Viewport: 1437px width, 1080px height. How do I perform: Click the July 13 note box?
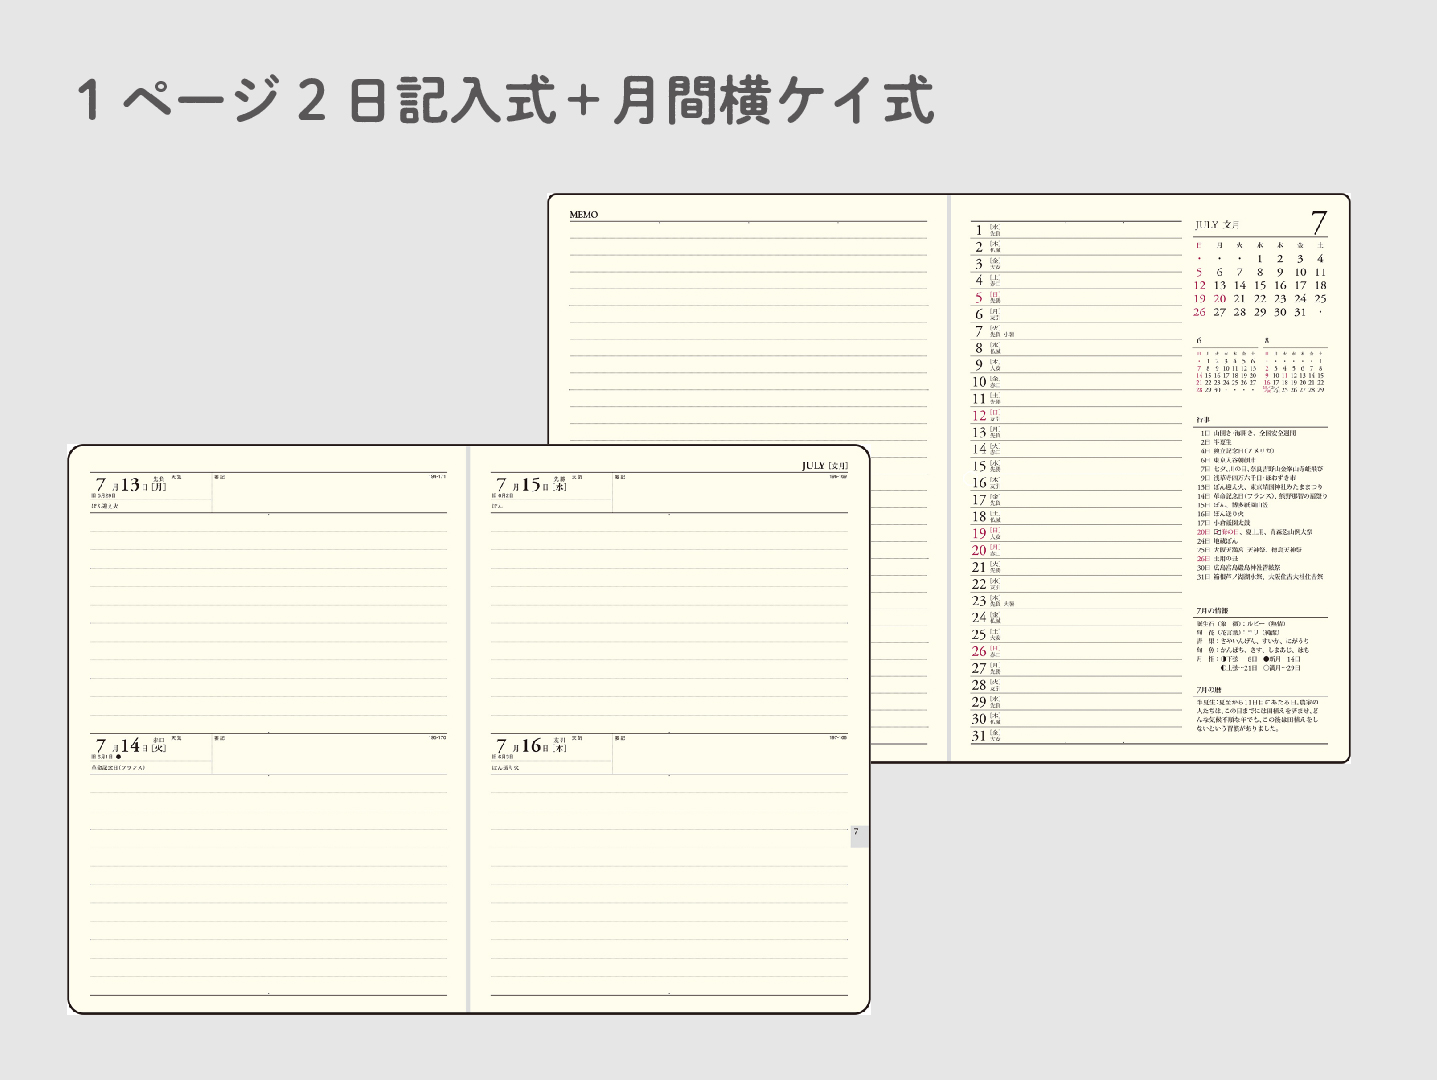[x=329, y=493]
